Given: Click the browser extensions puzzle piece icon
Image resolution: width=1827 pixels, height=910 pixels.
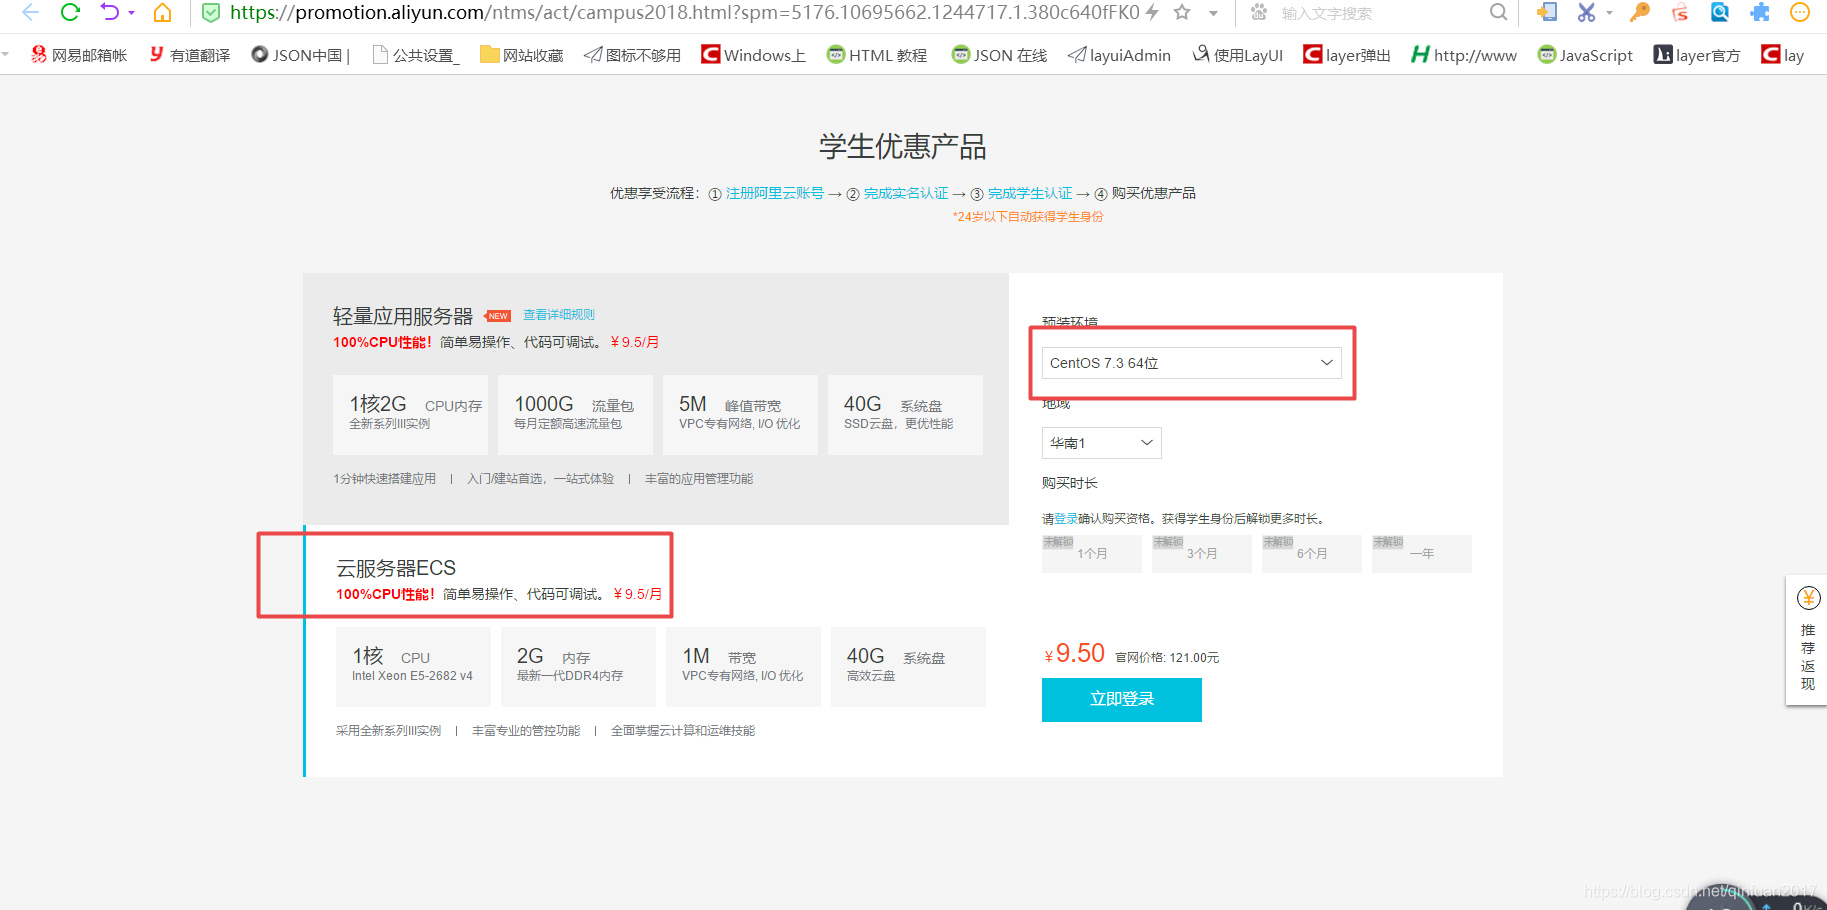Looking at the screenshot, I should click(1760, 14).
